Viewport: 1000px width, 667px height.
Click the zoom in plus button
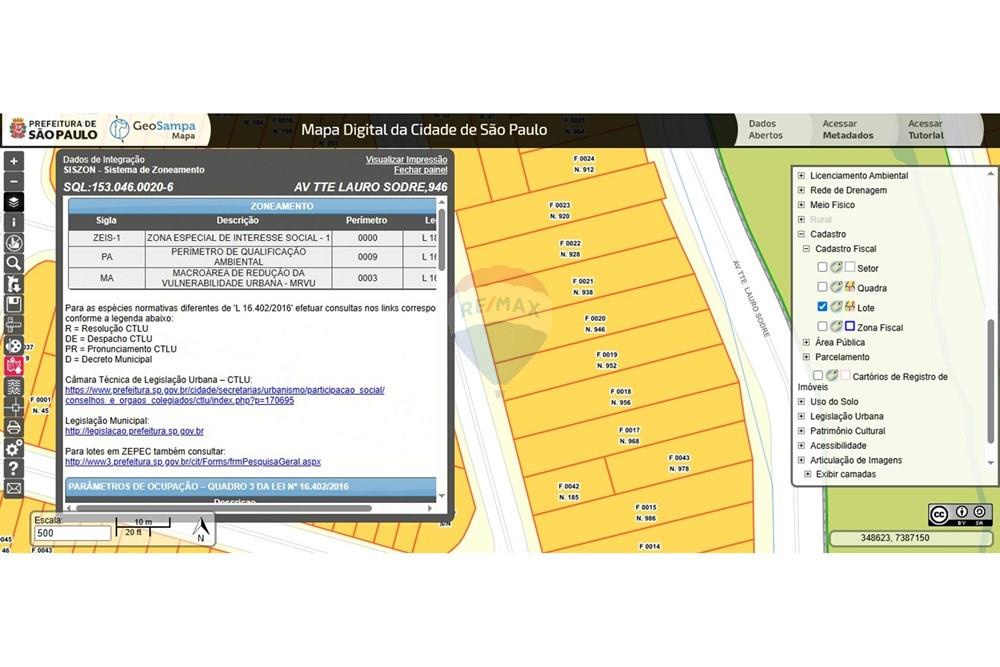click(13, 161)
